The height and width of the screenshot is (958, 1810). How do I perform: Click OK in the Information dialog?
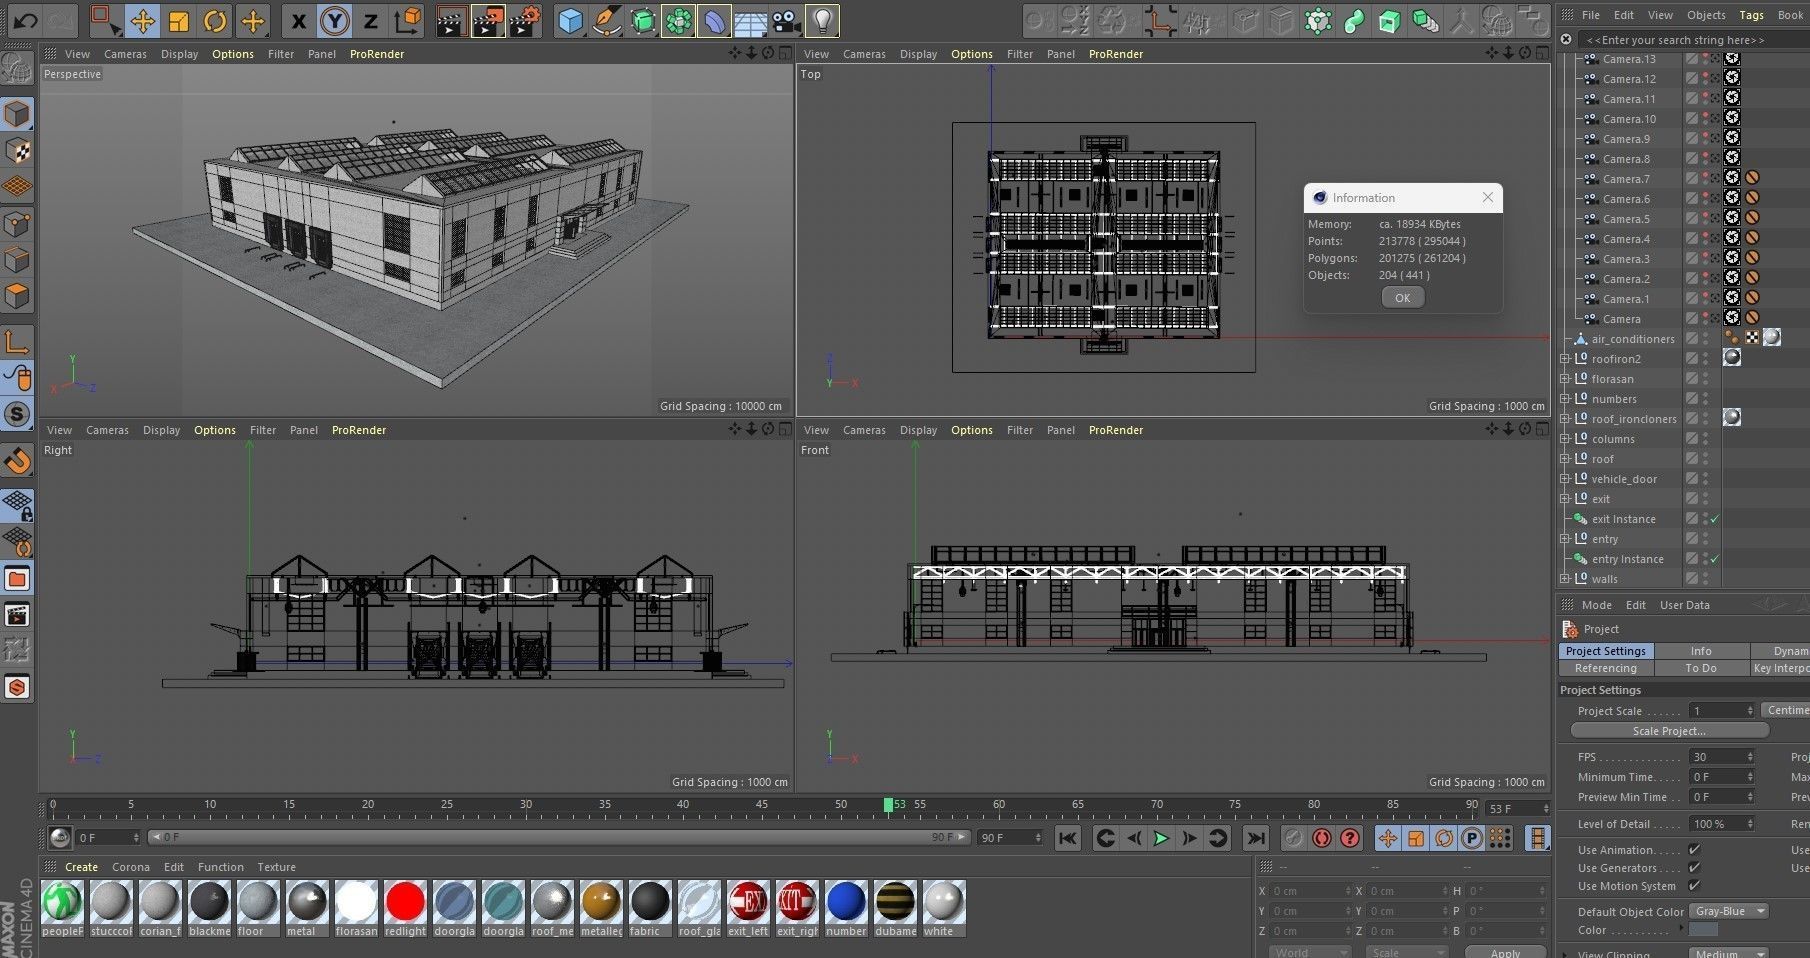click(1402, 298)
